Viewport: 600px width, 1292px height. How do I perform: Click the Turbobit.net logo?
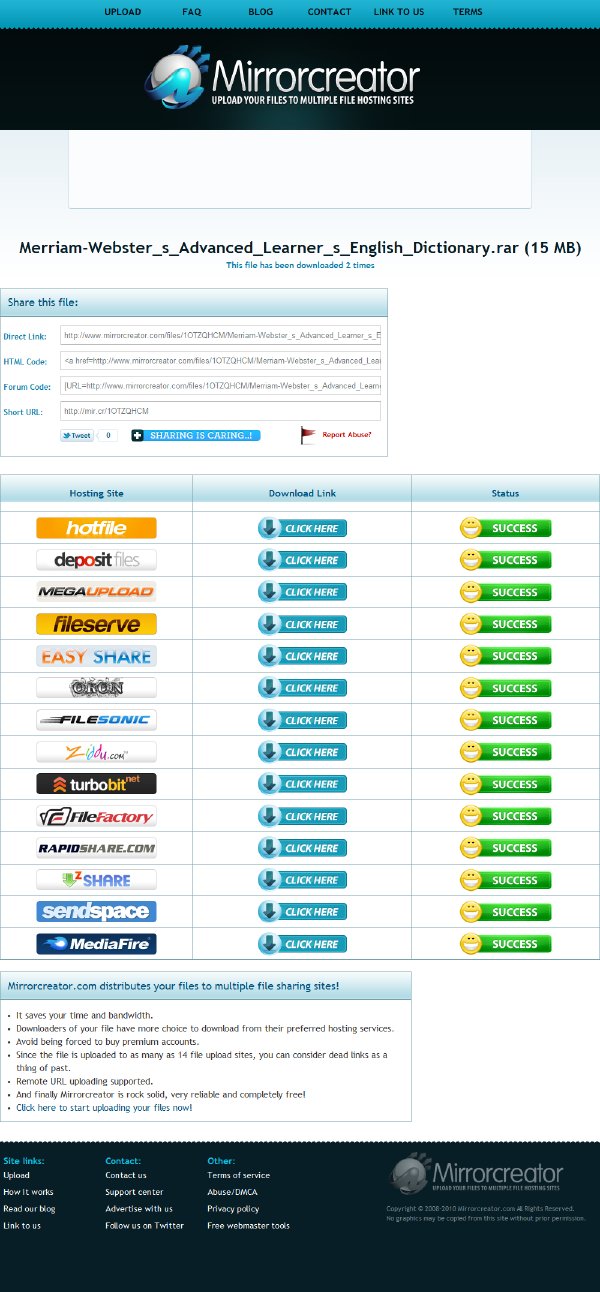click(x=96, y=784)
